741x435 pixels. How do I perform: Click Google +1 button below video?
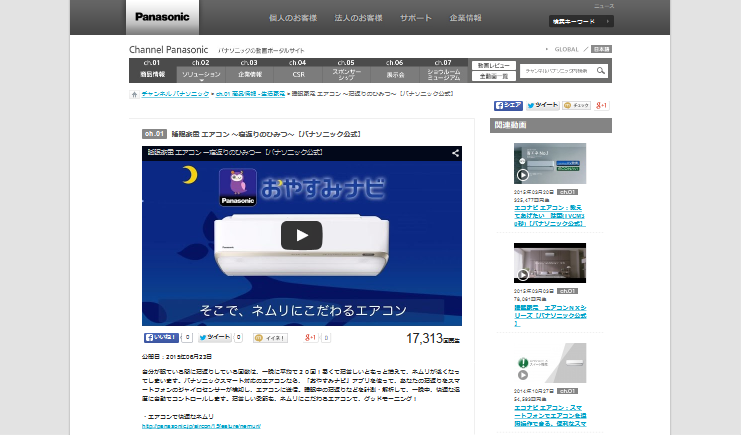click(310, 338)
